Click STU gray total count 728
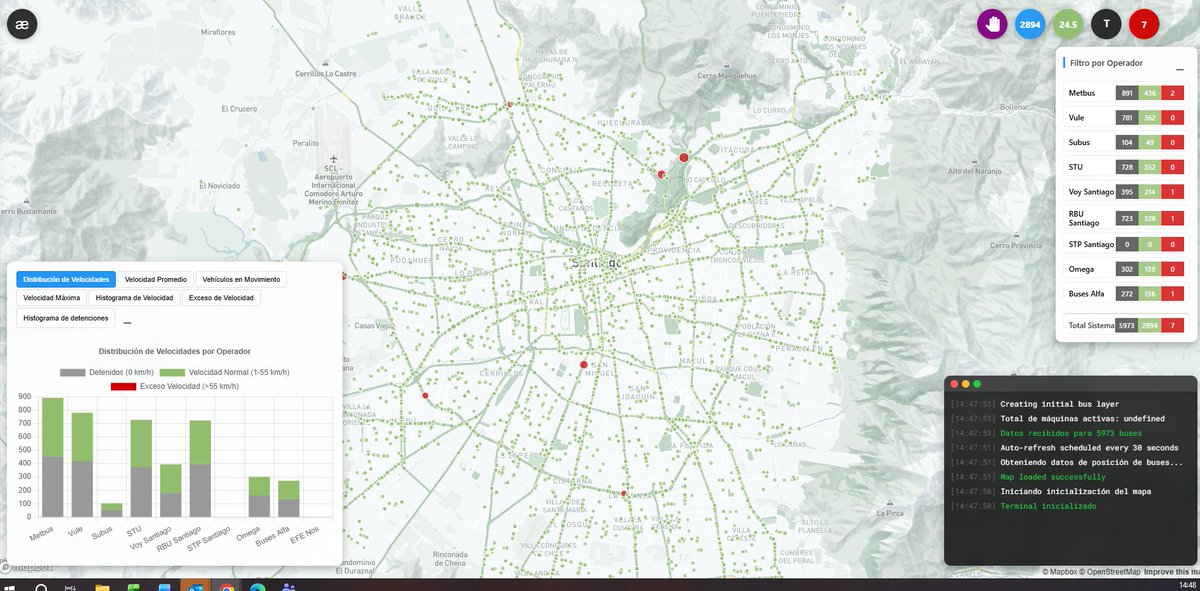Screen dimensions: 1200x591 1126,167
